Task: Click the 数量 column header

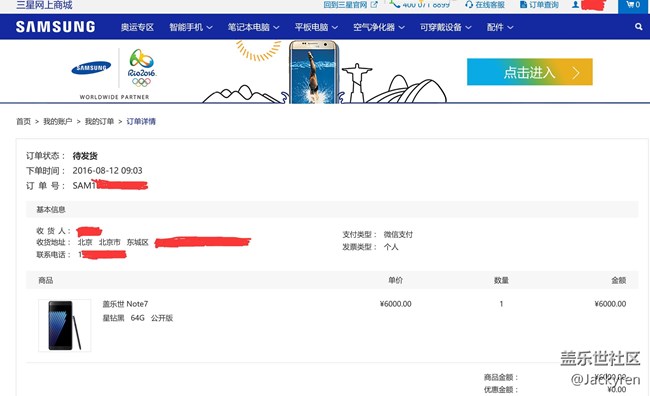Action: tap(501, 280)
